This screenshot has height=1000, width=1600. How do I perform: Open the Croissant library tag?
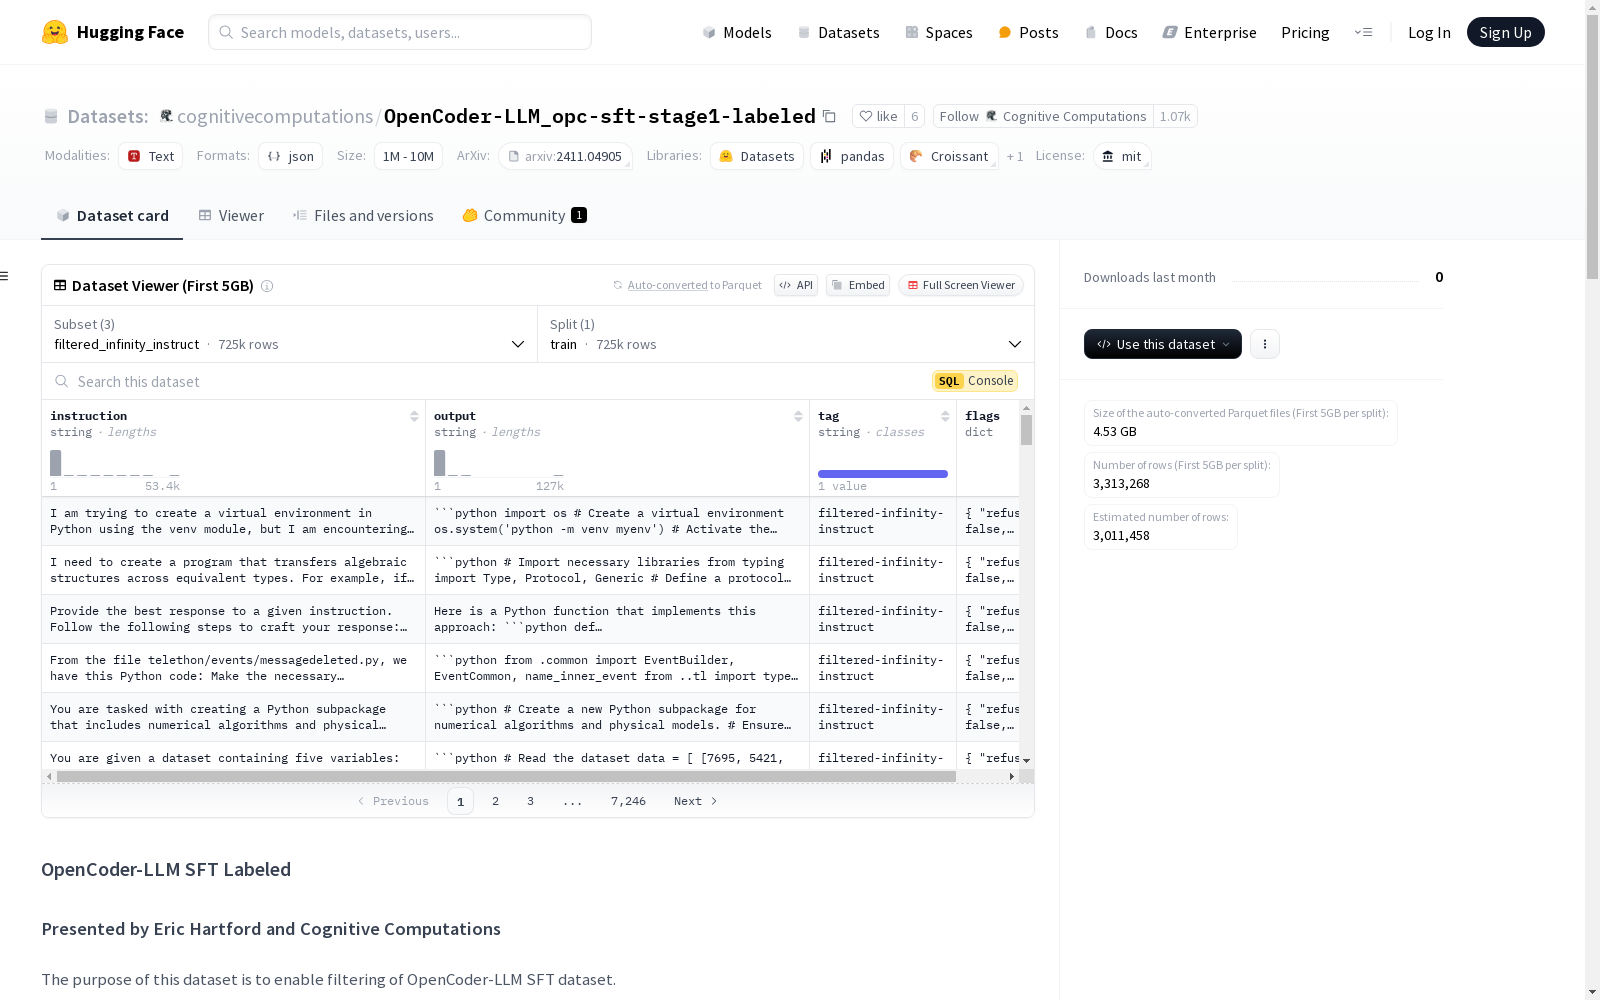tap(949, 156)
